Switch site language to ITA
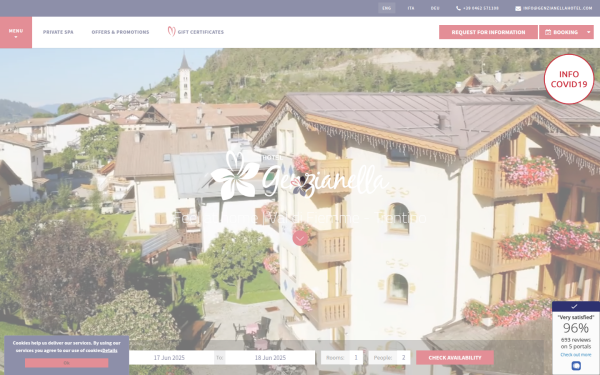The width and height of the screenshot is (600, 375). point(411,8)
